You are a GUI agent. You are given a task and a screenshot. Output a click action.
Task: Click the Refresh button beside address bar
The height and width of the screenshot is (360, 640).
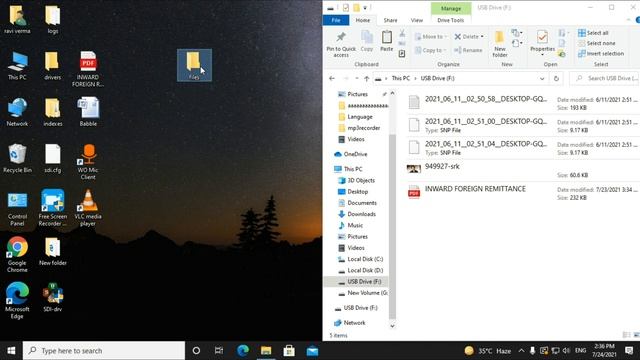point(556,78)
